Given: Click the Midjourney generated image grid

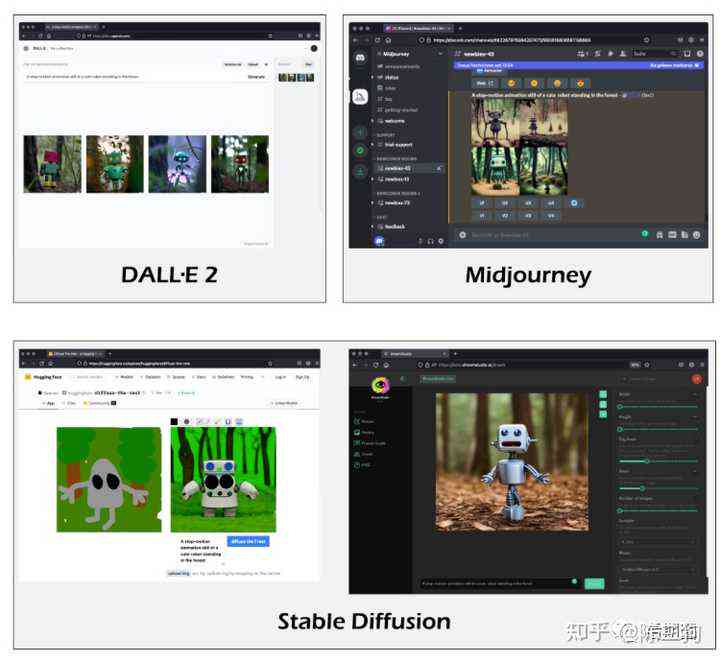Looking at the screenshot, I should click(519, 147).
